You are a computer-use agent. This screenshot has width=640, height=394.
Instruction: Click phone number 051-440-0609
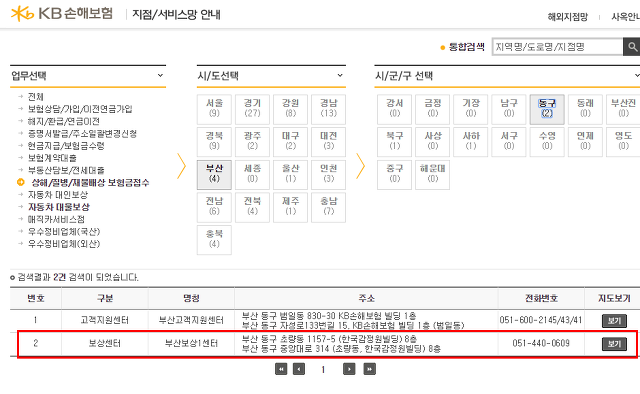point(541,343)
